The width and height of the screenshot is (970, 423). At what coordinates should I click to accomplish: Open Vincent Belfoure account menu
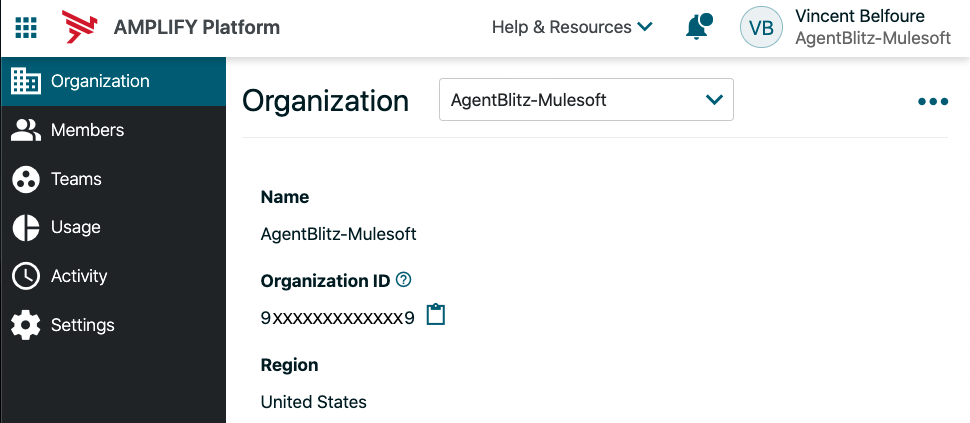click(859, 16)
